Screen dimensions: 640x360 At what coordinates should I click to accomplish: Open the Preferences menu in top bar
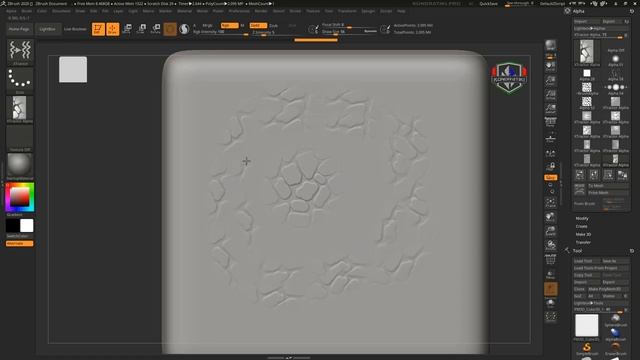(x=239, y=11)
